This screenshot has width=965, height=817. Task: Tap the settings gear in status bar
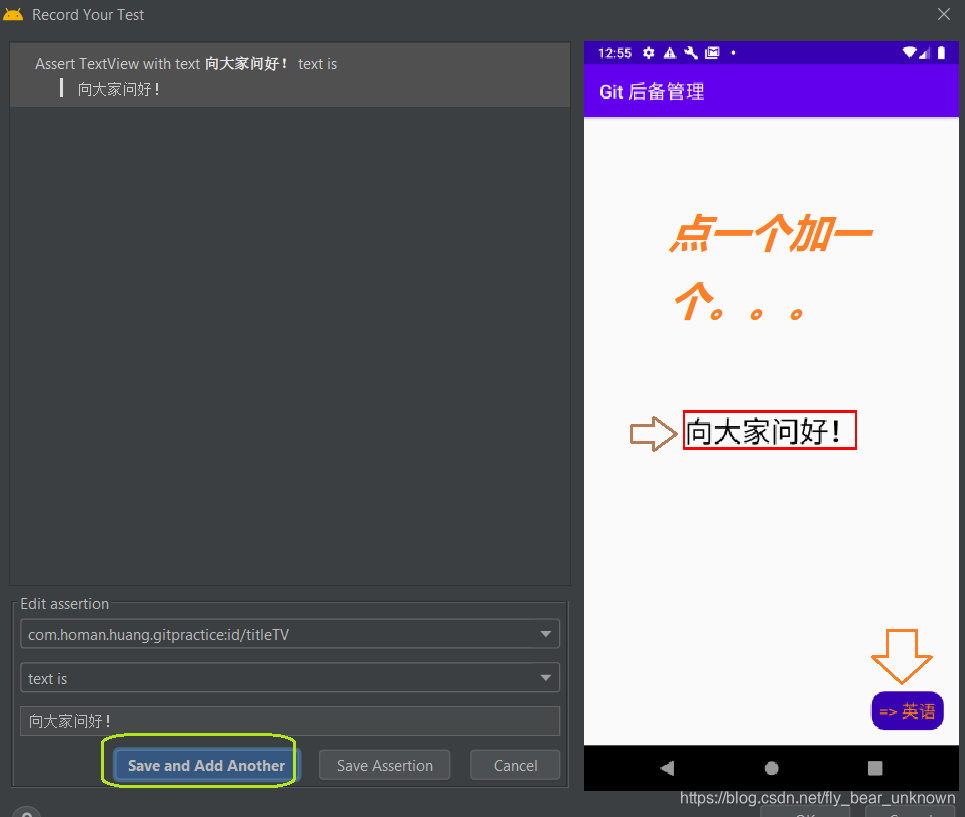click(649, 53)
